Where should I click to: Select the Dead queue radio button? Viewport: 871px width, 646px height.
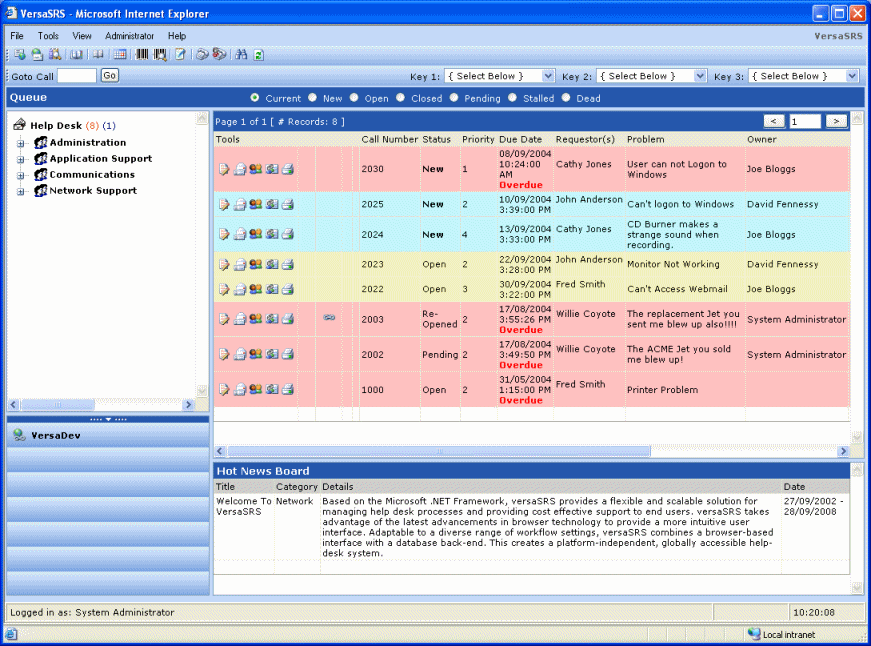pos(565,98)
